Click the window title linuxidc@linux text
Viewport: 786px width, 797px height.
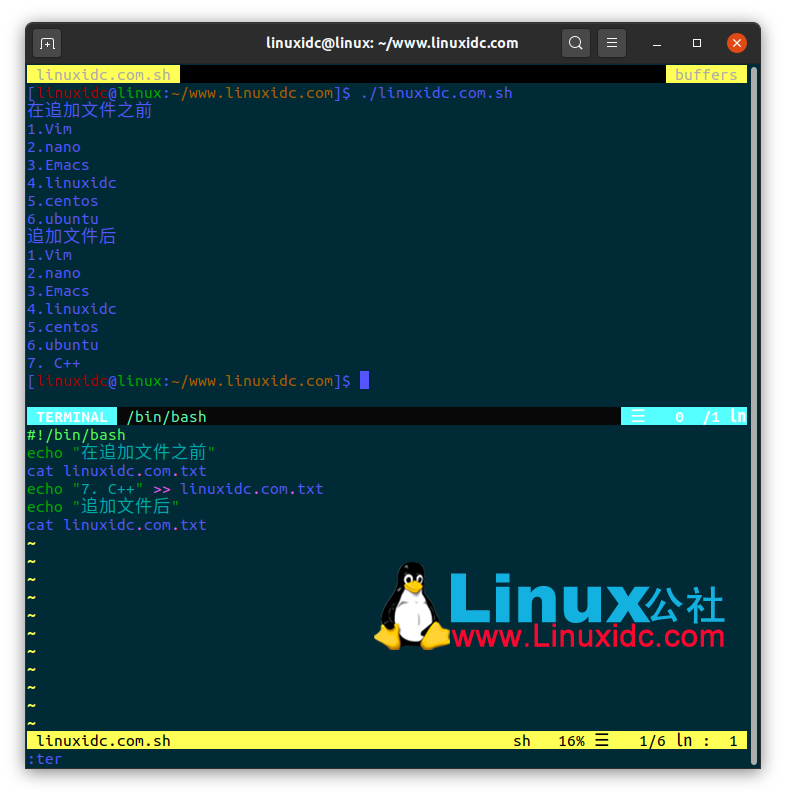click(392, 43)
